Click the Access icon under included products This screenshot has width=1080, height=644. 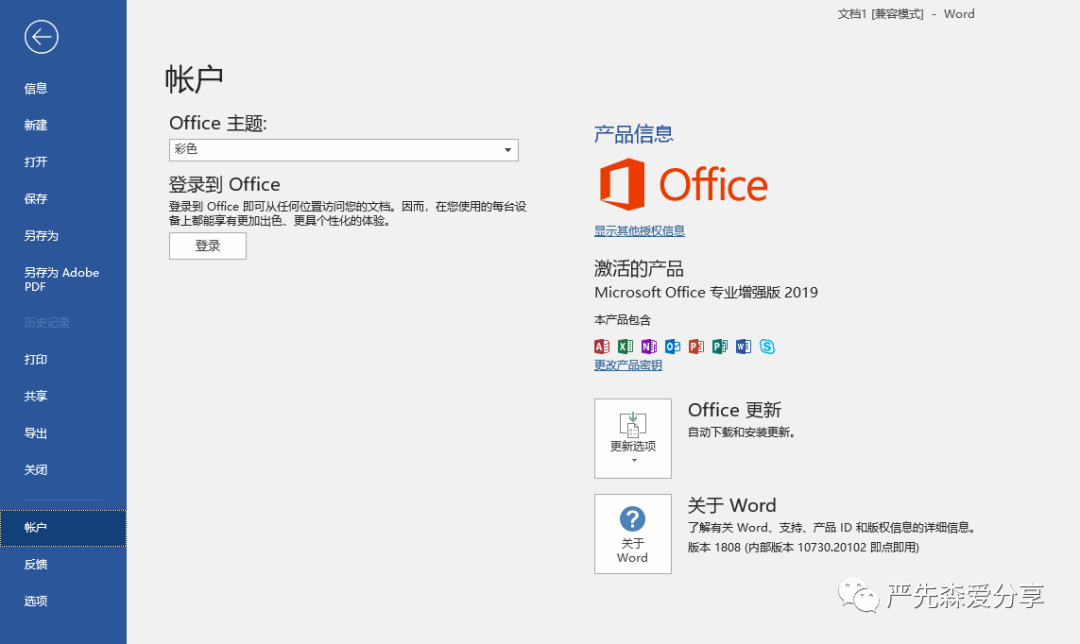601,346
